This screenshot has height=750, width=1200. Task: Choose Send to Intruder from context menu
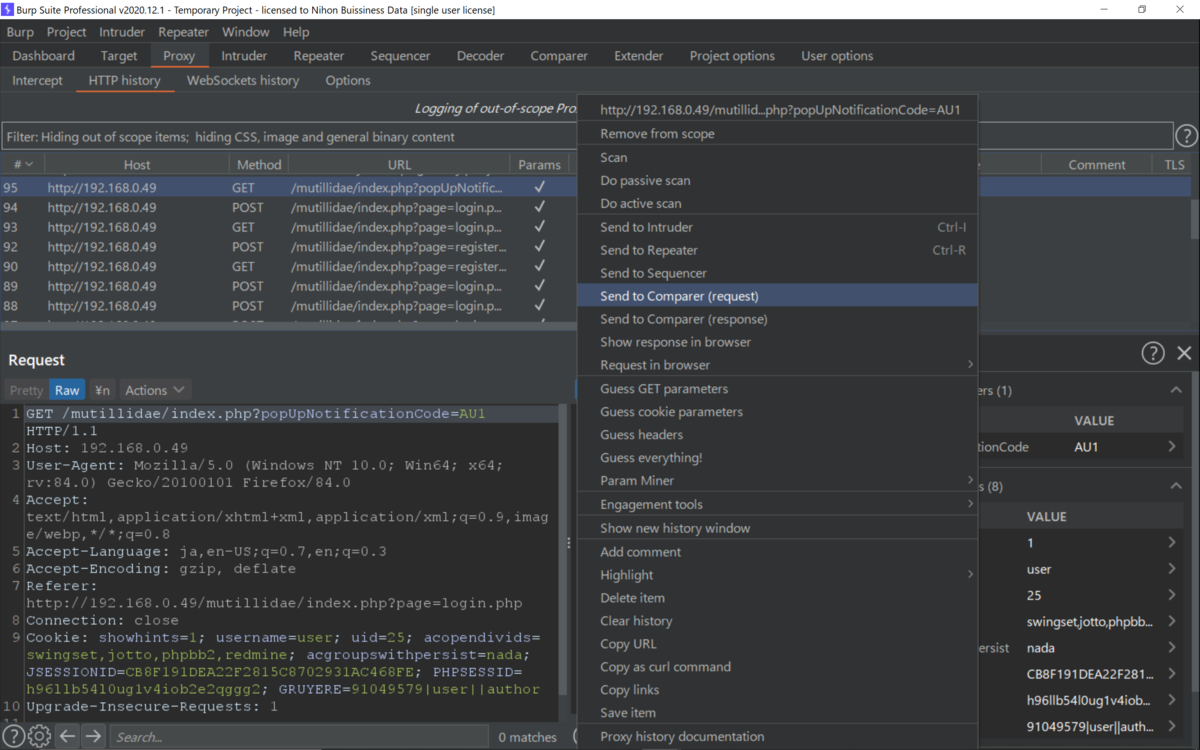pos(776,227)
